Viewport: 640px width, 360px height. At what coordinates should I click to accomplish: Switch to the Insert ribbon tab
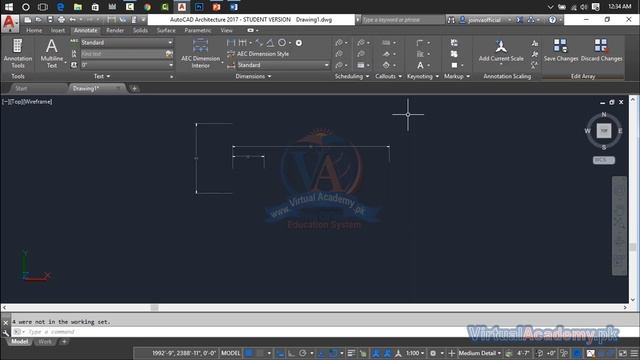click(x=58, y=30)
